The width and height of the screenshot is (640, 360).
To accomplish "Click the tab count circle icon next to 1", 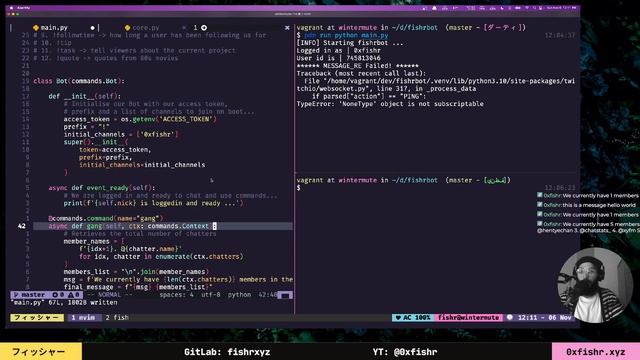I will (204, 28).
